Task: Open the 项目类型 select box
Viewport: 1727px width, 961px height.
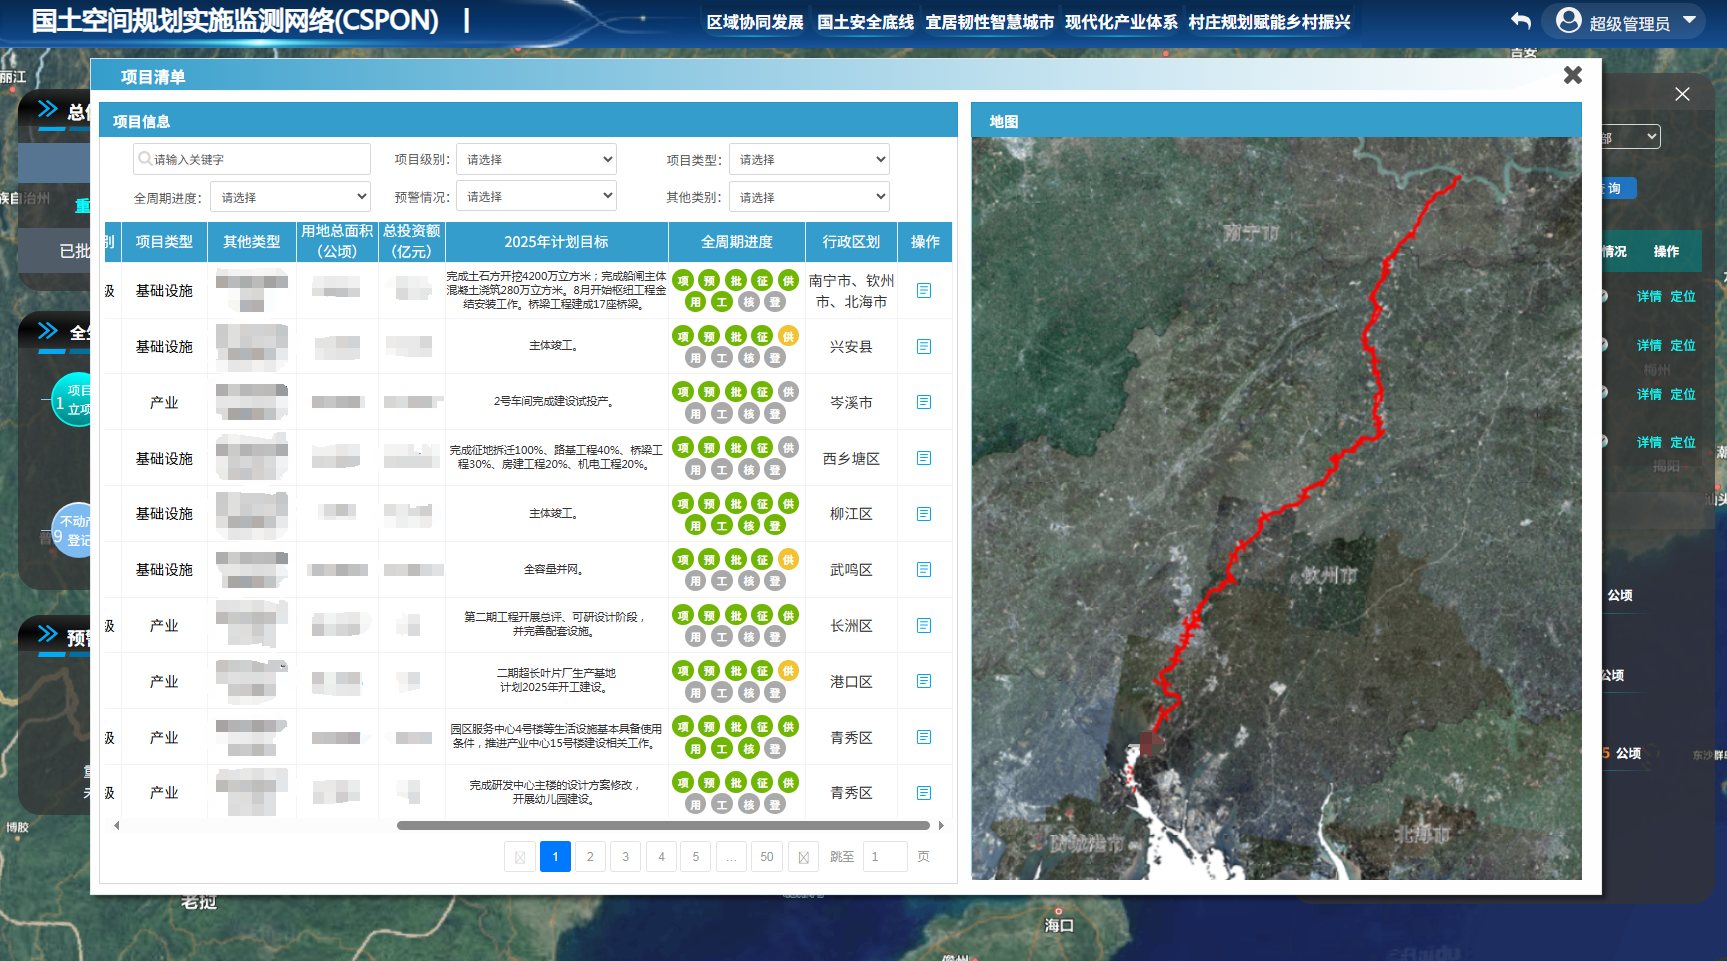Action: pos(809,160)
